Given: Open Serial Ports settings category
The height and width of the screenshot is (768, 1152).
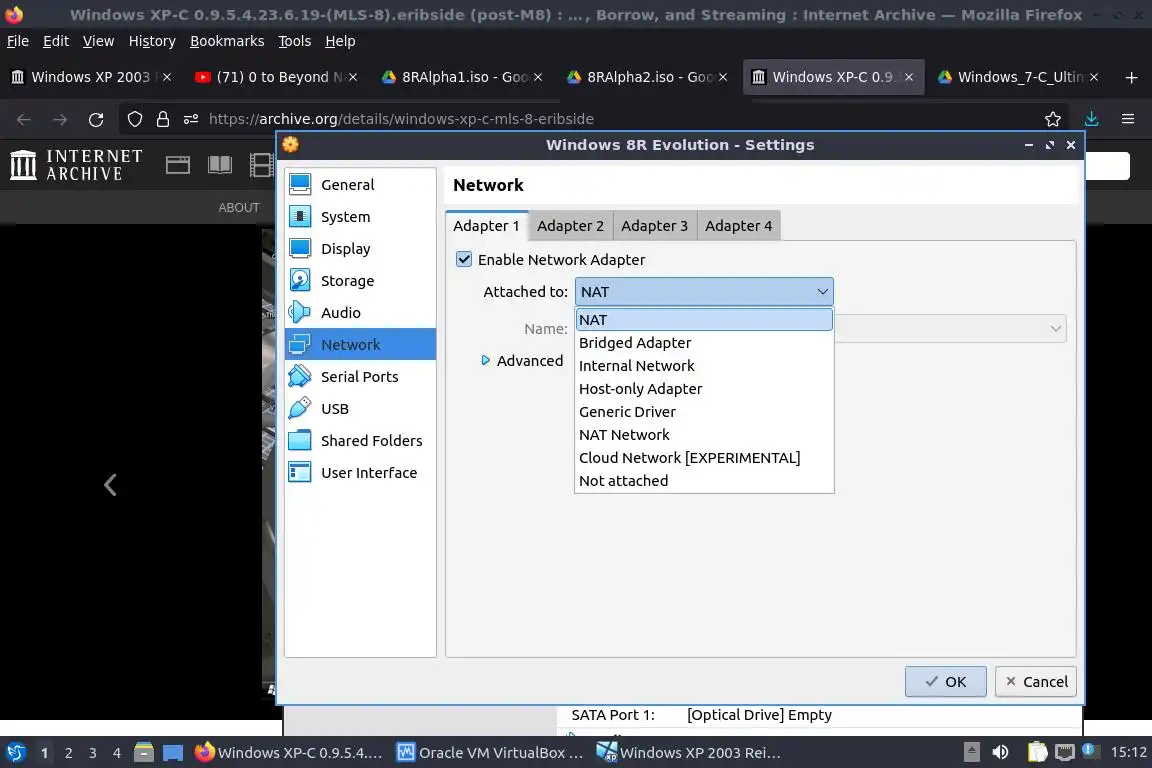Looking at the screenshot, I should pyautogui.click(x=360, y=376).
